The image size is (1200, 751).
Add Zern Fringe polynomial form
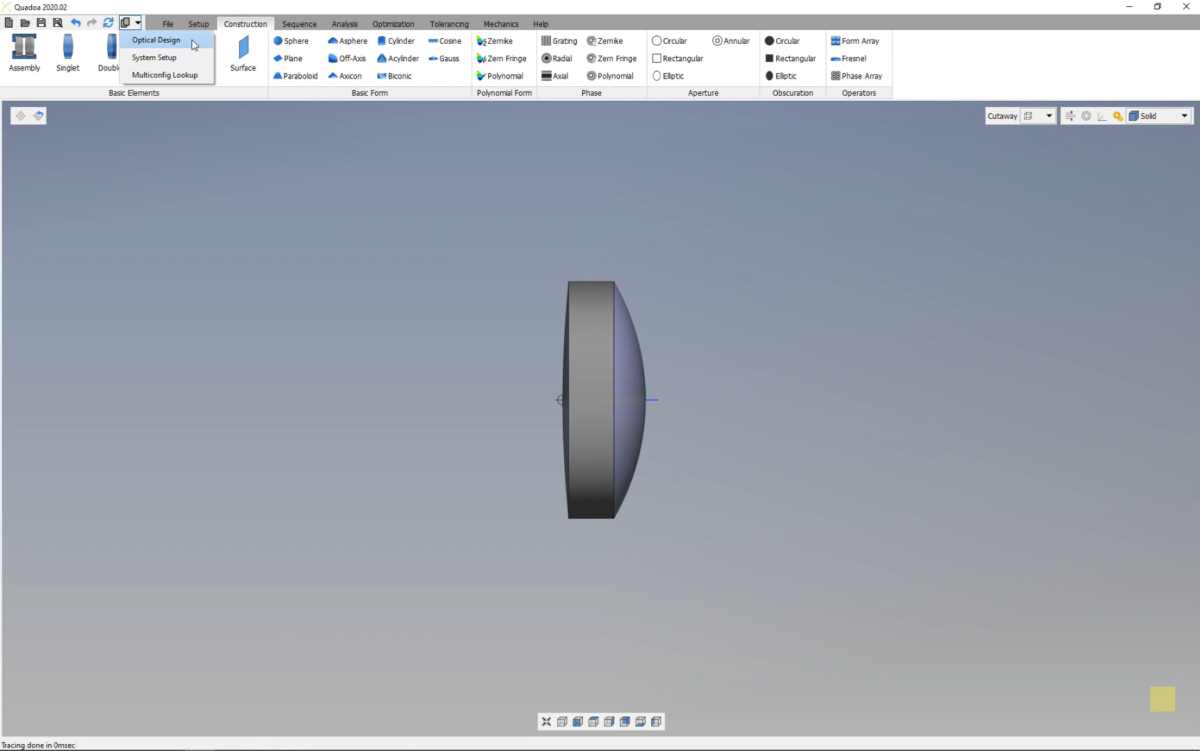click(x=502, y=59)
